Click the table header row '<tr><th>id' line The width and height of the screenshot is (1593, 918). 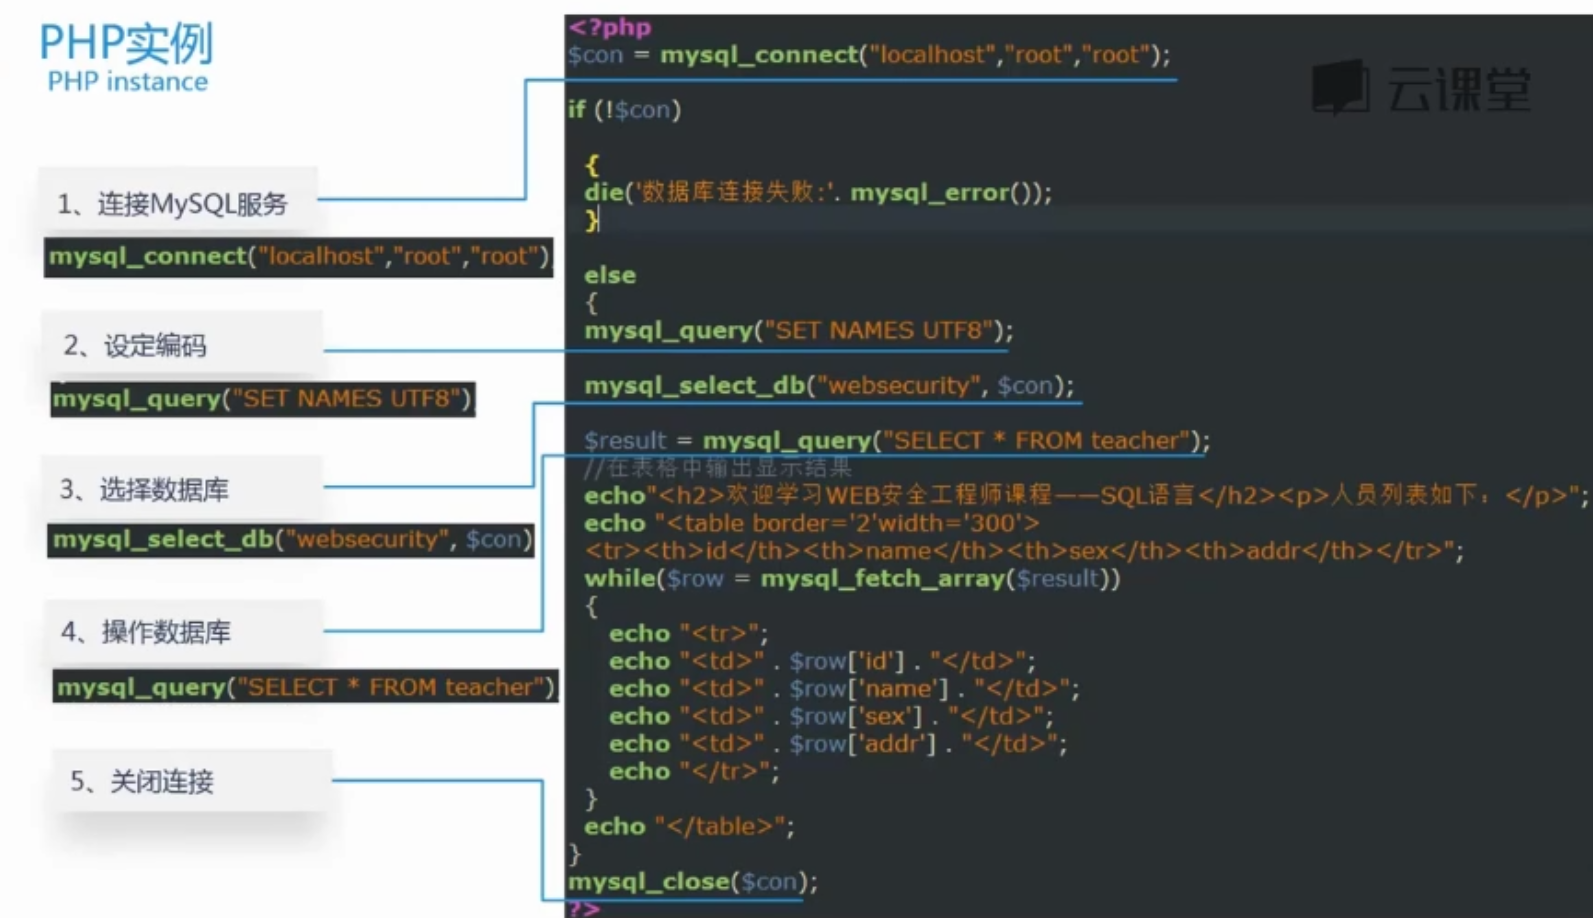point(1024,550)
